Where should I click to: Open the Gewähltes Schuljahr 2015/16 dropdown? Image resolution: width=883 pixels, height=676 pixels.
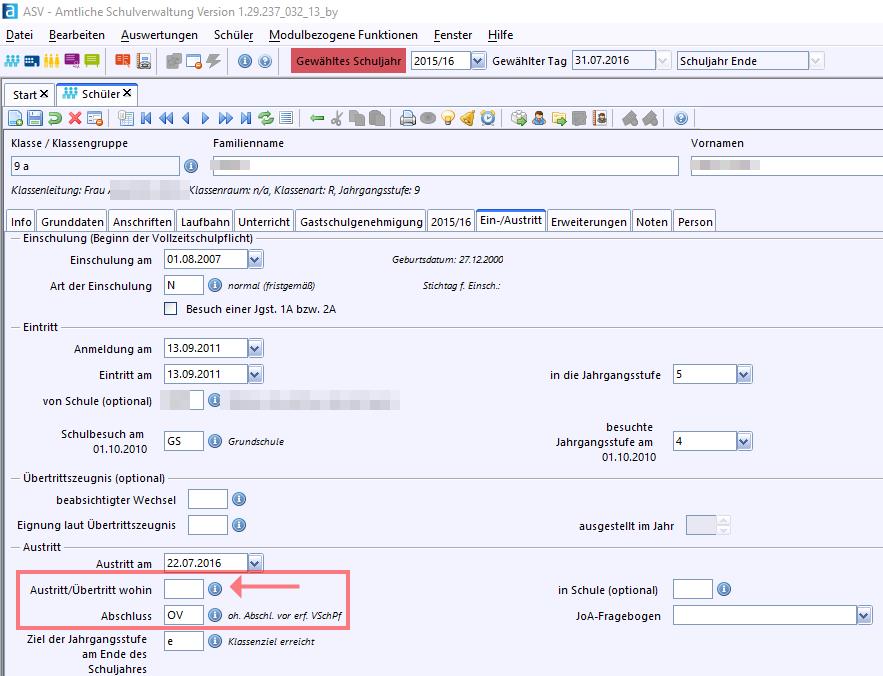pos(478,60)
